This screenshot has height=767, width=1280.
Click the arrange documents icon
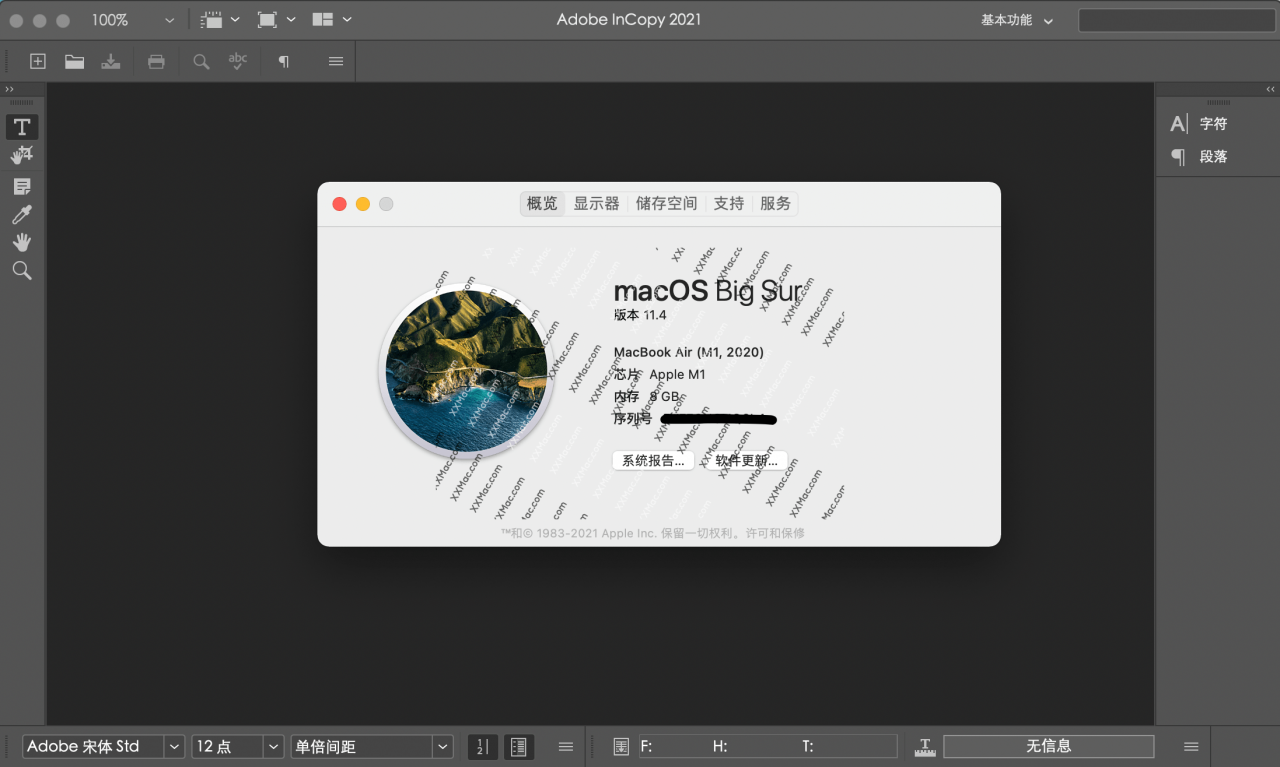pos(323,20)
